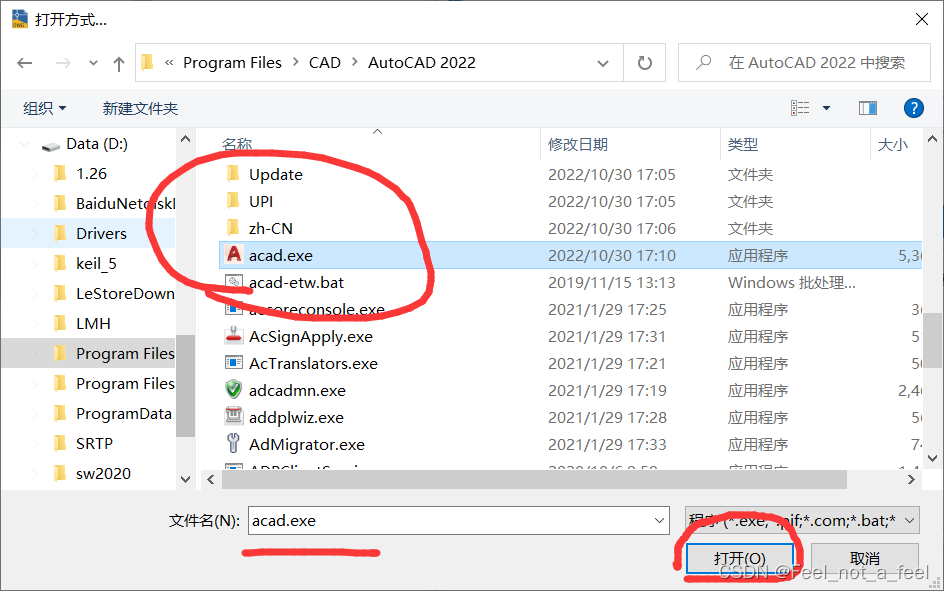Select the Update folder icon
This screenshot has width=944, height=591.
[233, 174]
